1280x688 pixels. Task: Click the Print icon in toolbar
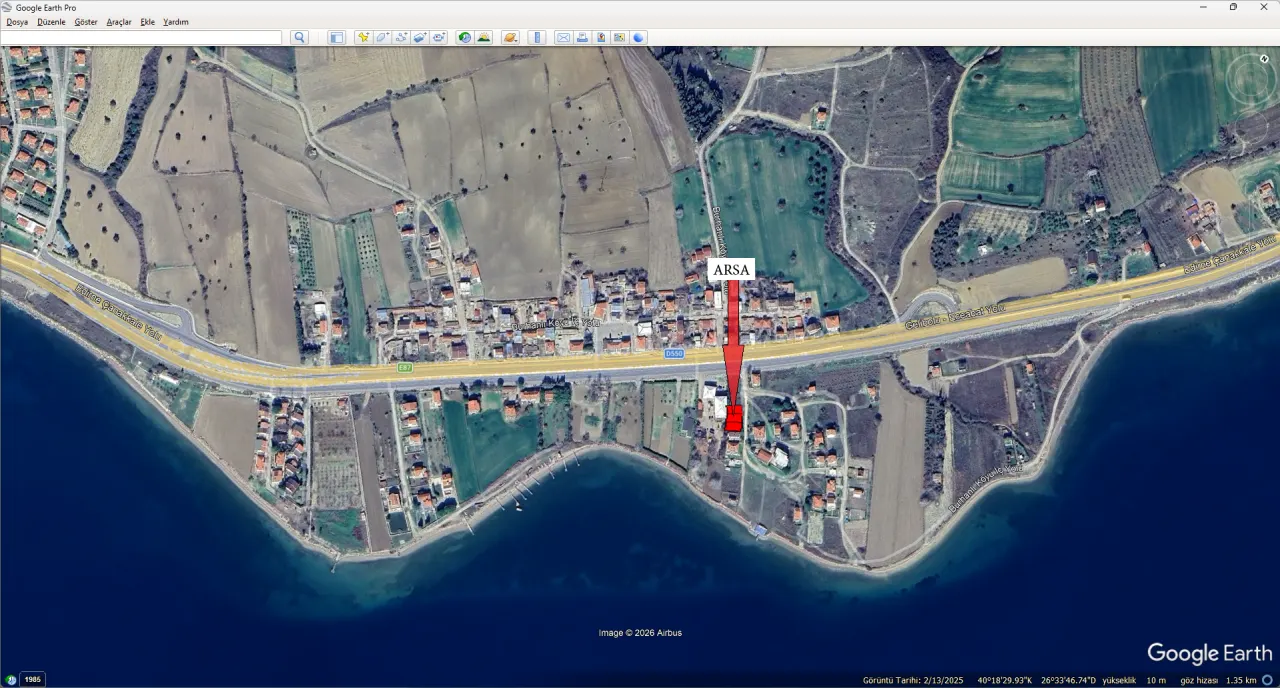pyautogui.click(x=582, y=37)
